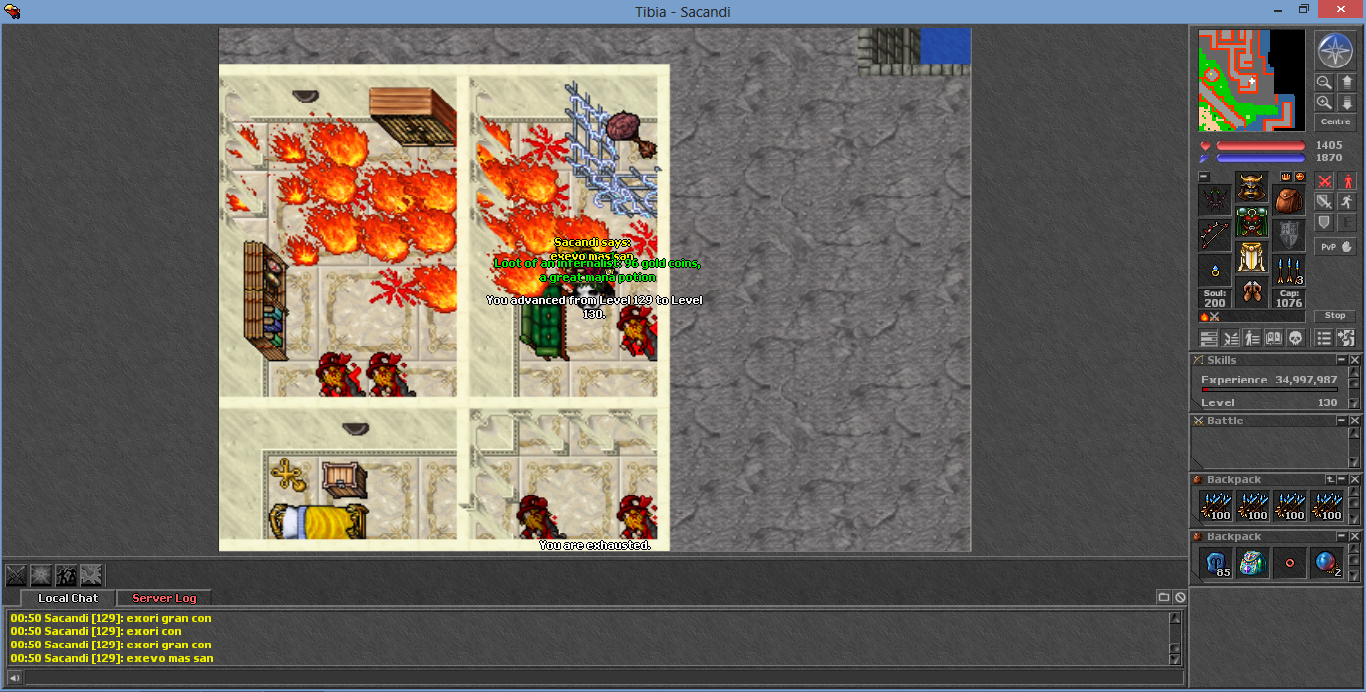Screen dimensions: 1366x692
Task: Click the small red ring item
Action: (1289, 563)
